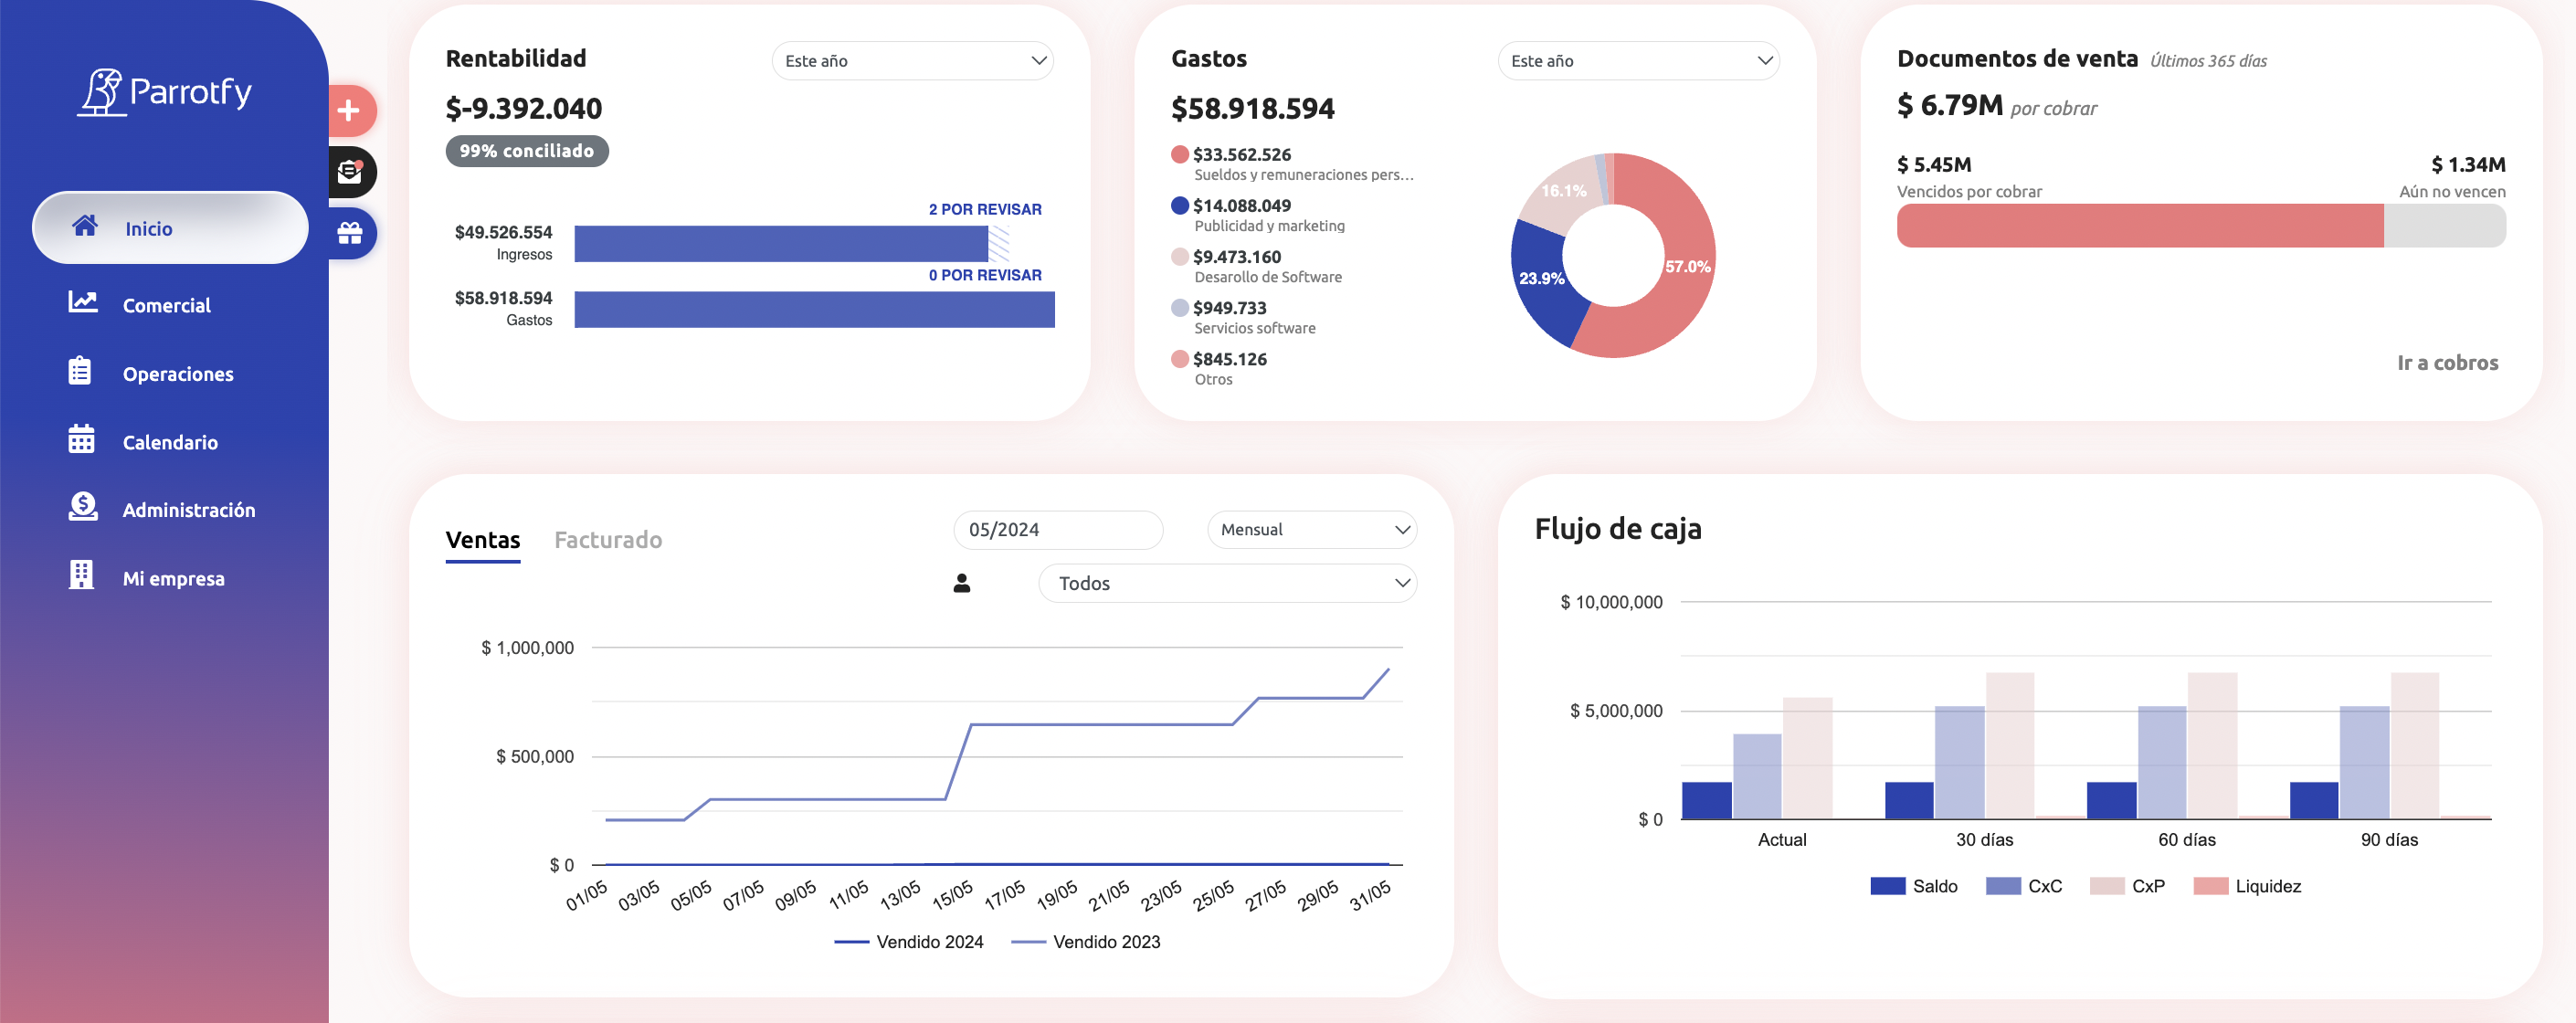2576x1023 pixels.
Task: Open the Comercial section
Action: tap(166, 305)
